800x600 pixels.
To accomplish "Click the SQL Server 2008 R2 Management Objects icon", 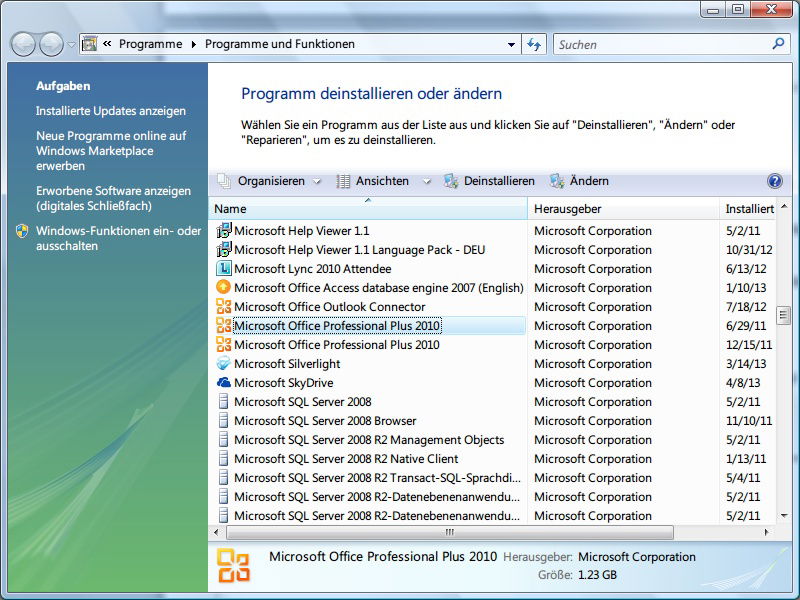I will (223, 439).
